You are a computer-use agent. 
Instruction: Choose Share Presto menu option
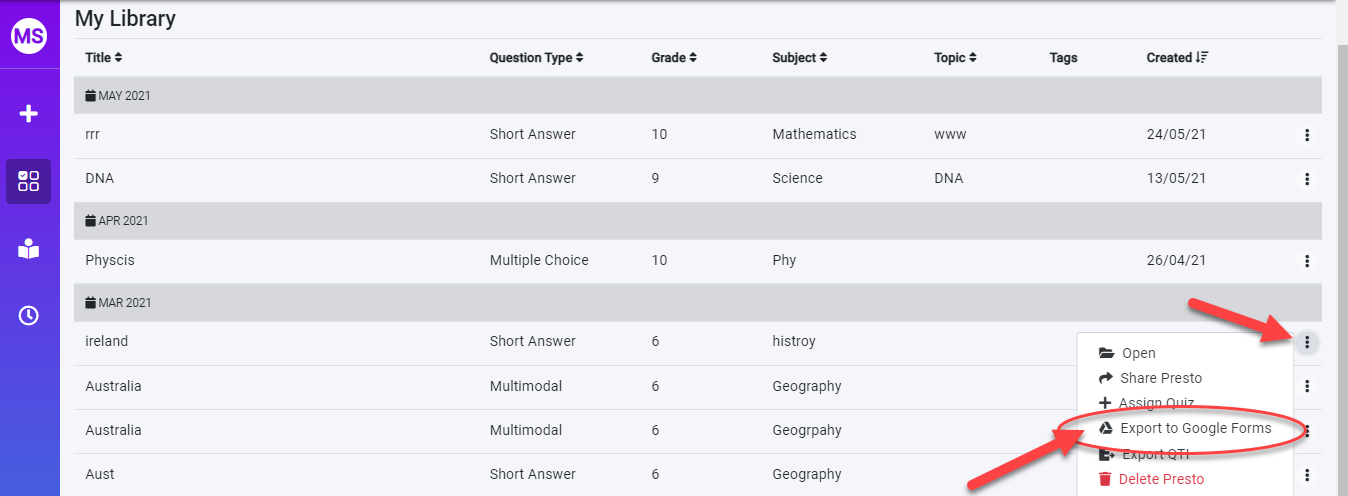(x=1160, y=378)
